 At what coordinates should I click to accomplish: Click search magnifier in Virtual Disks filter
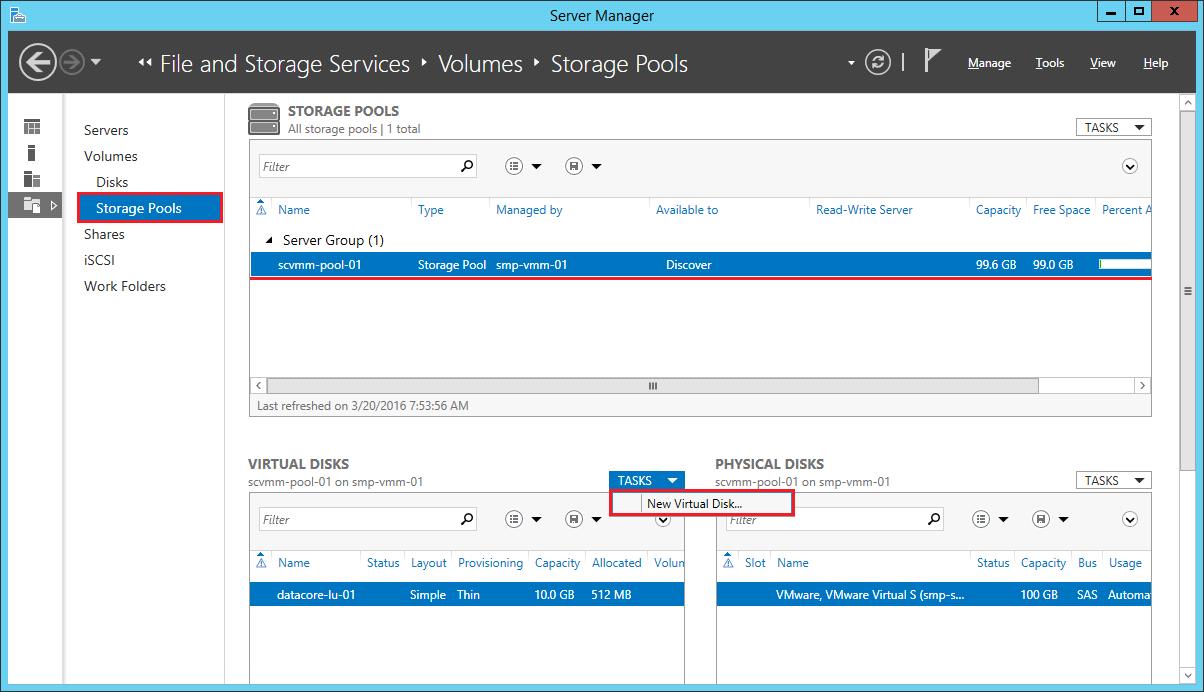[467, 519]
